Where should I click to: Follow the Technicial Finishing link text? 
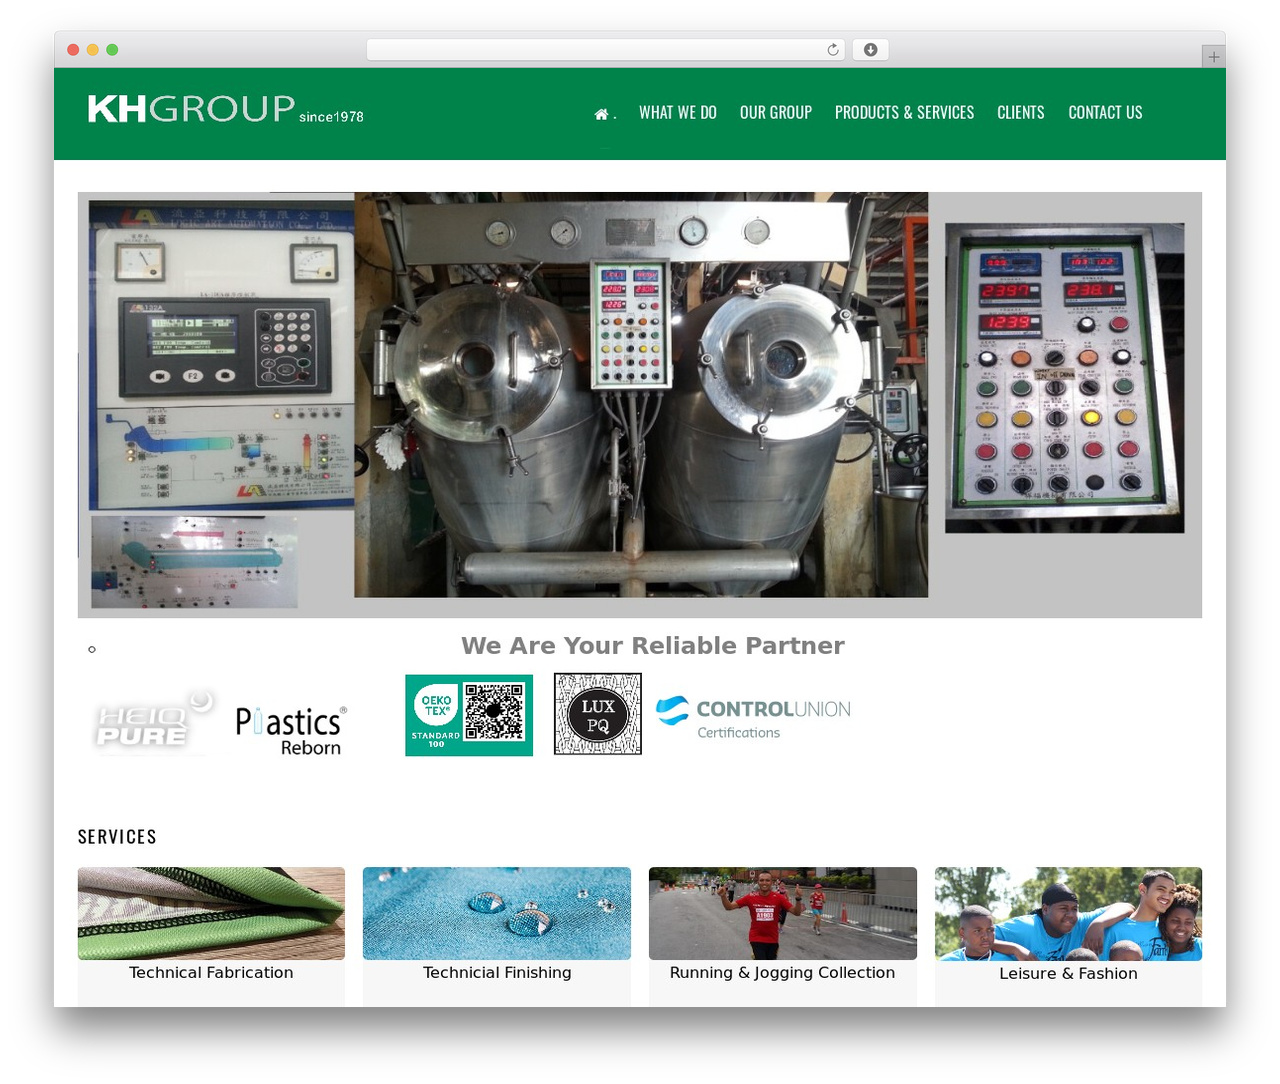click(x=497, y=973)
